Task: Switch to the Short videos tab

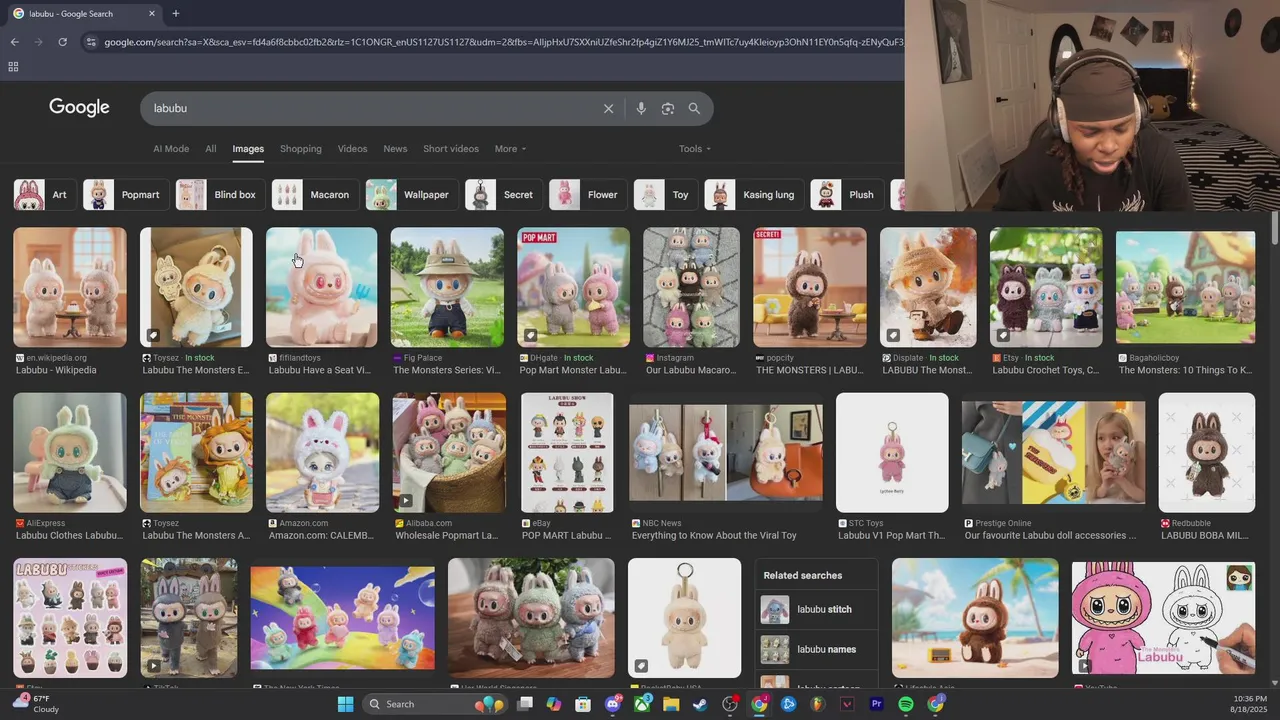Action: coord(451,149)
